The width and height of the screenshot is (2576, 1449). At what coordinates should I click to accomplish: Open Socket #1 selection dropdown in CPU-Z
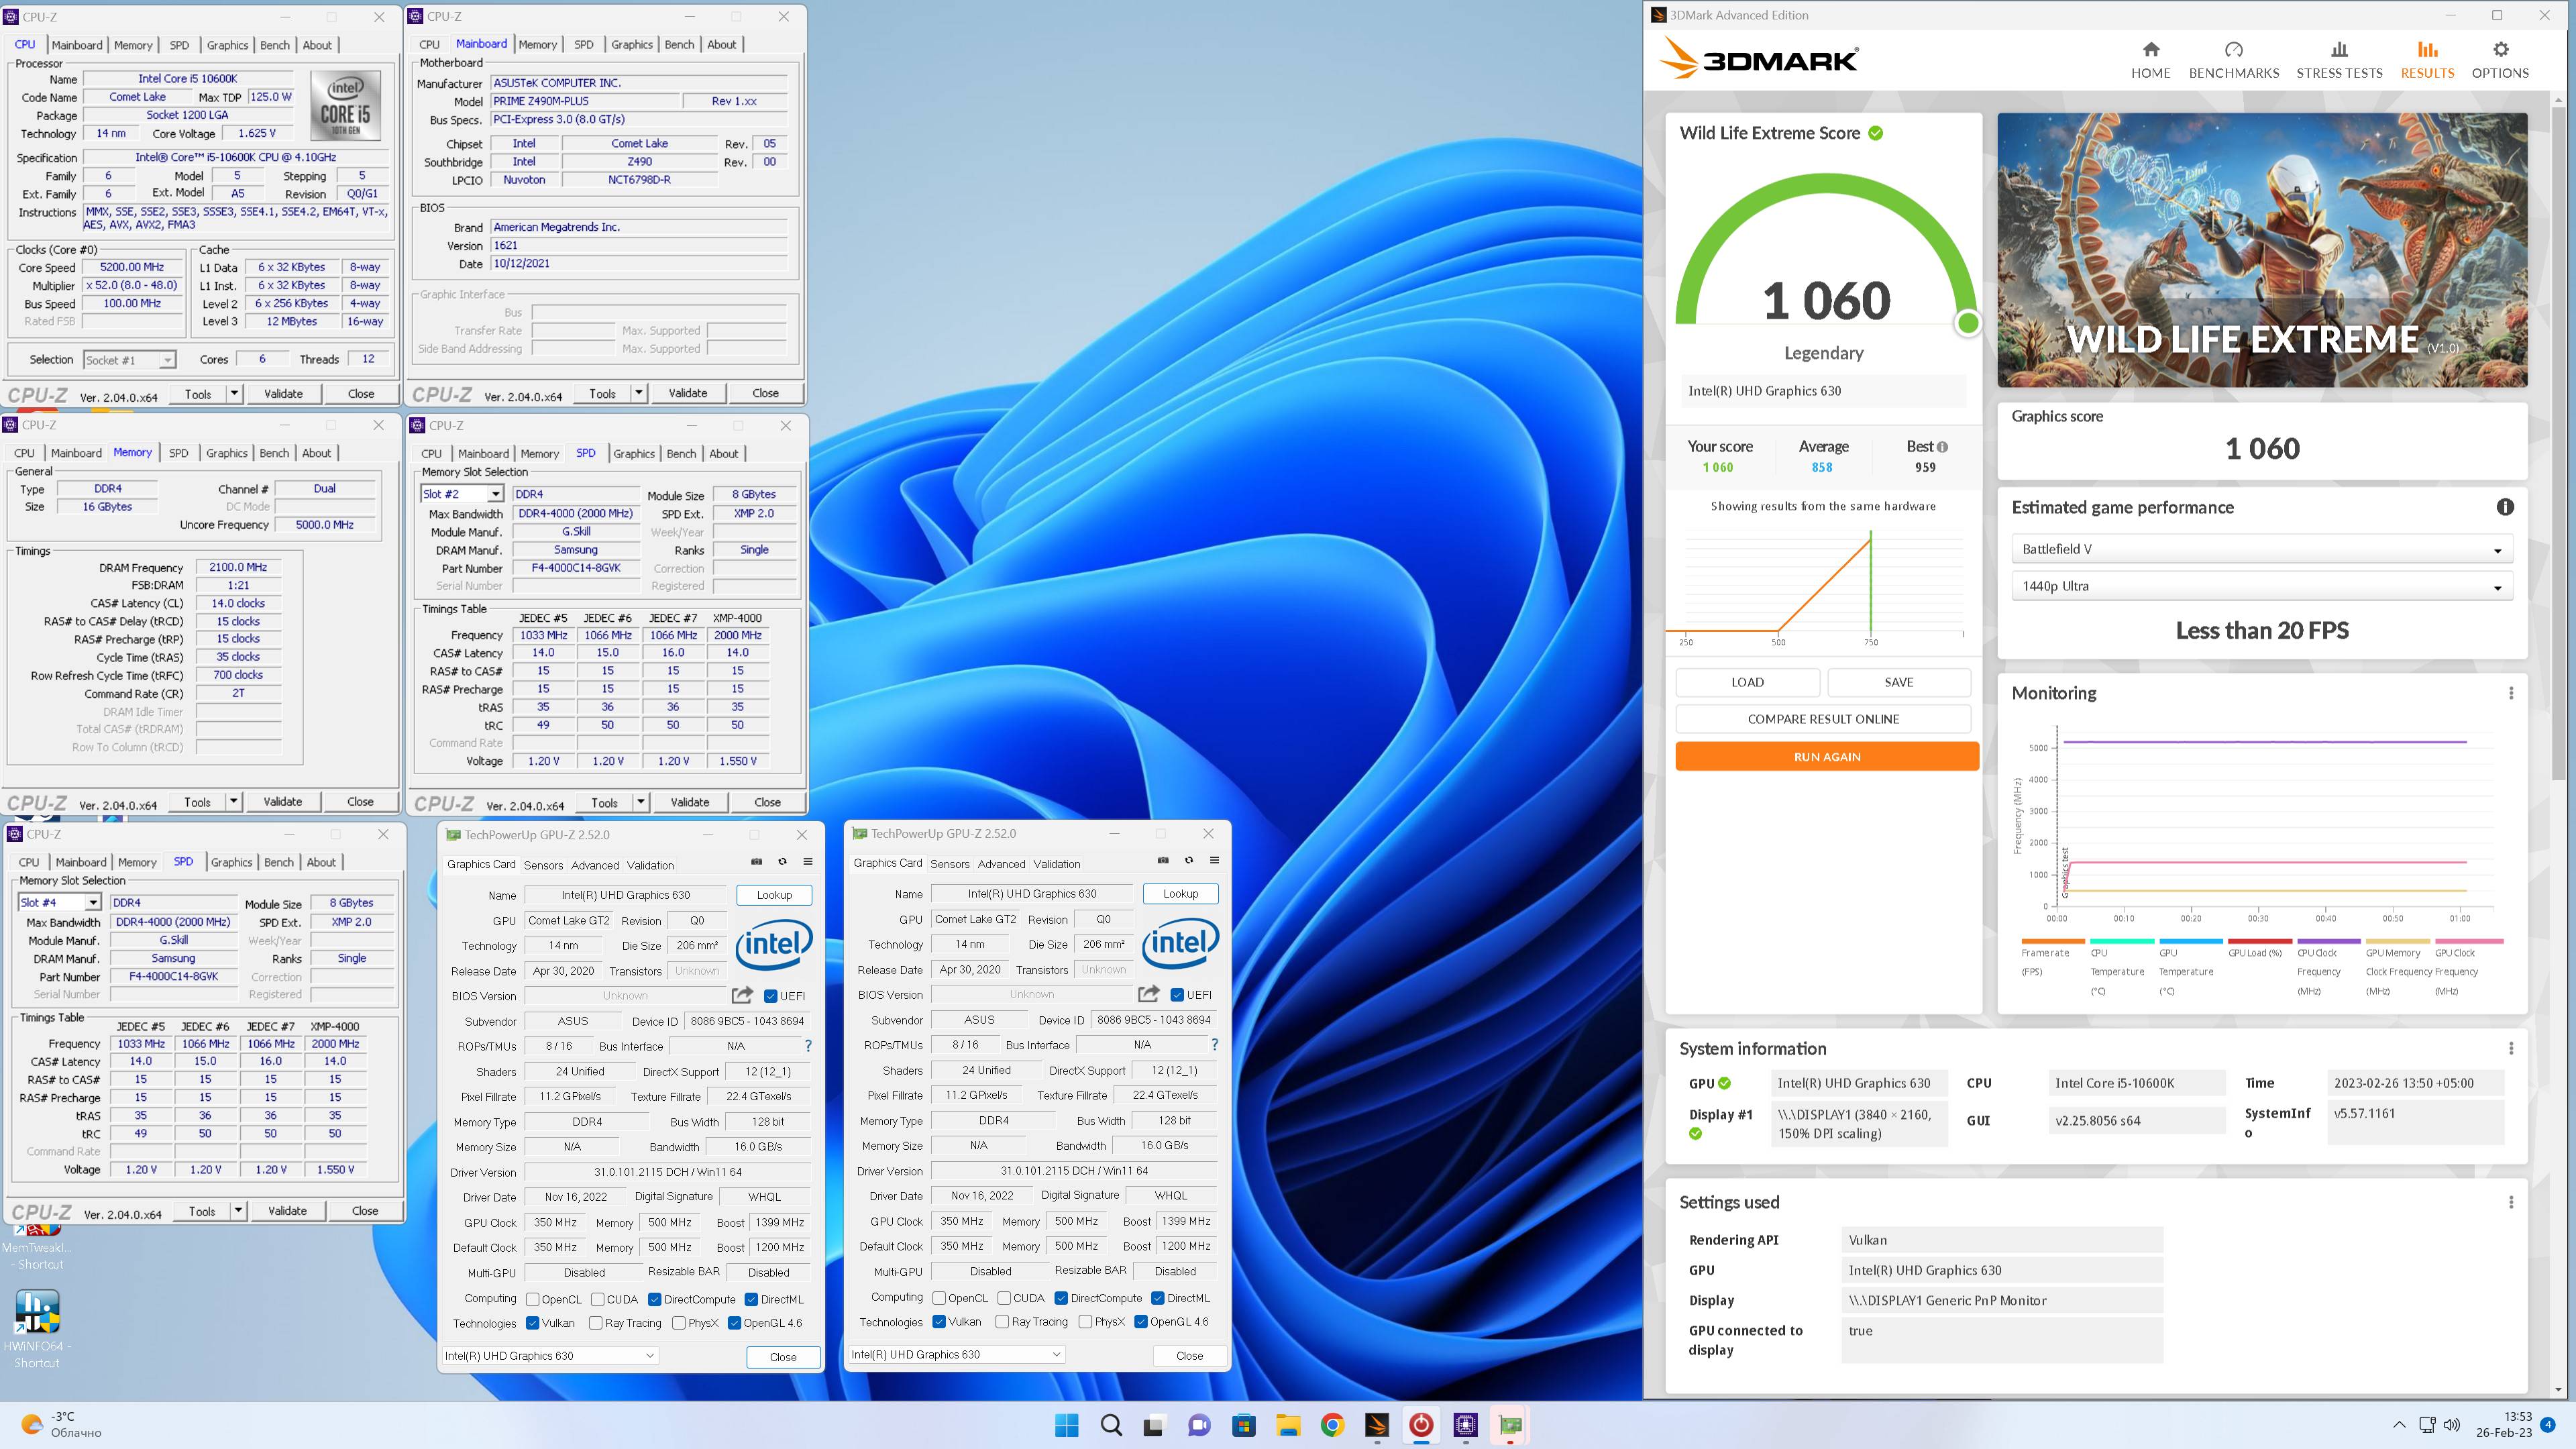[x=130, y=360]
